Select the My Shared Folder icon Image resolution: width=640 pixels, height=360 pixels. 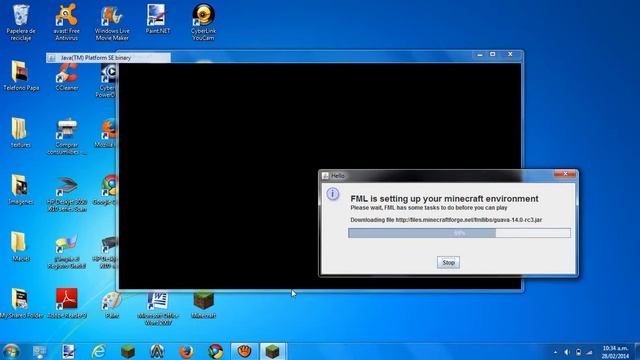[20, 304]
